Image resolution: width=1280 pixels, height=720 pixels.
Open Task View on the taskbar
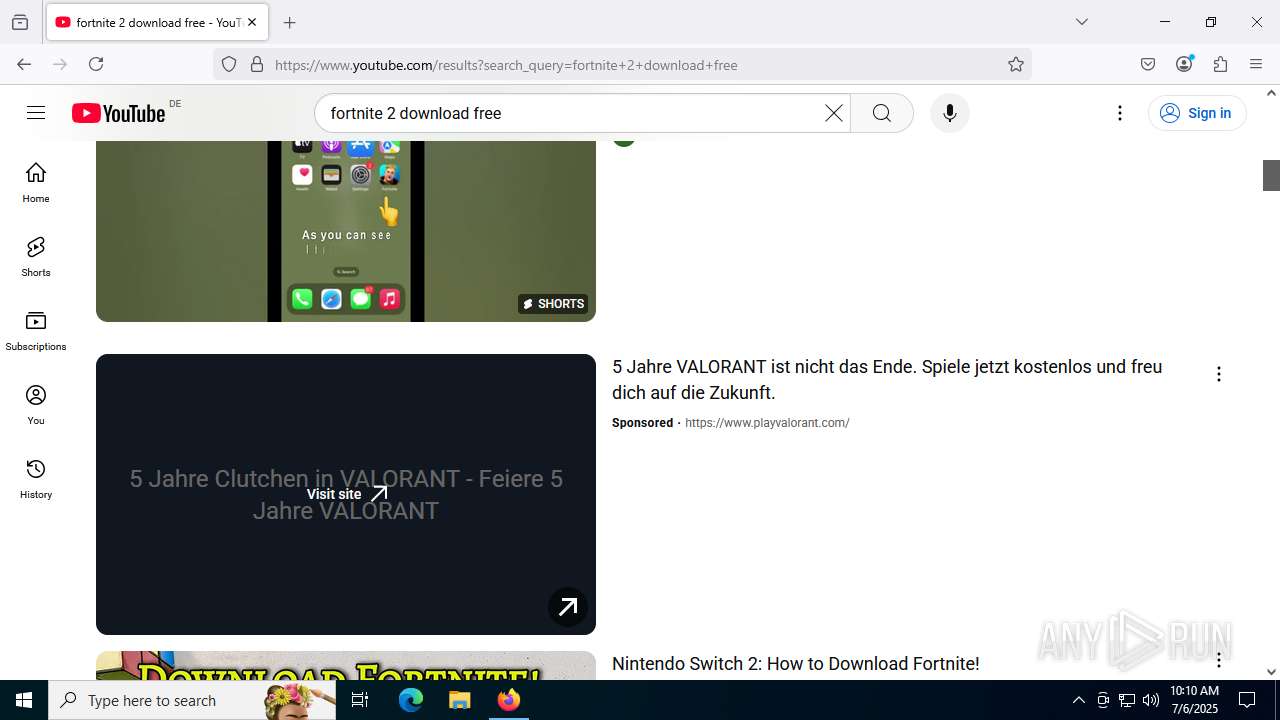click(360, 700)
